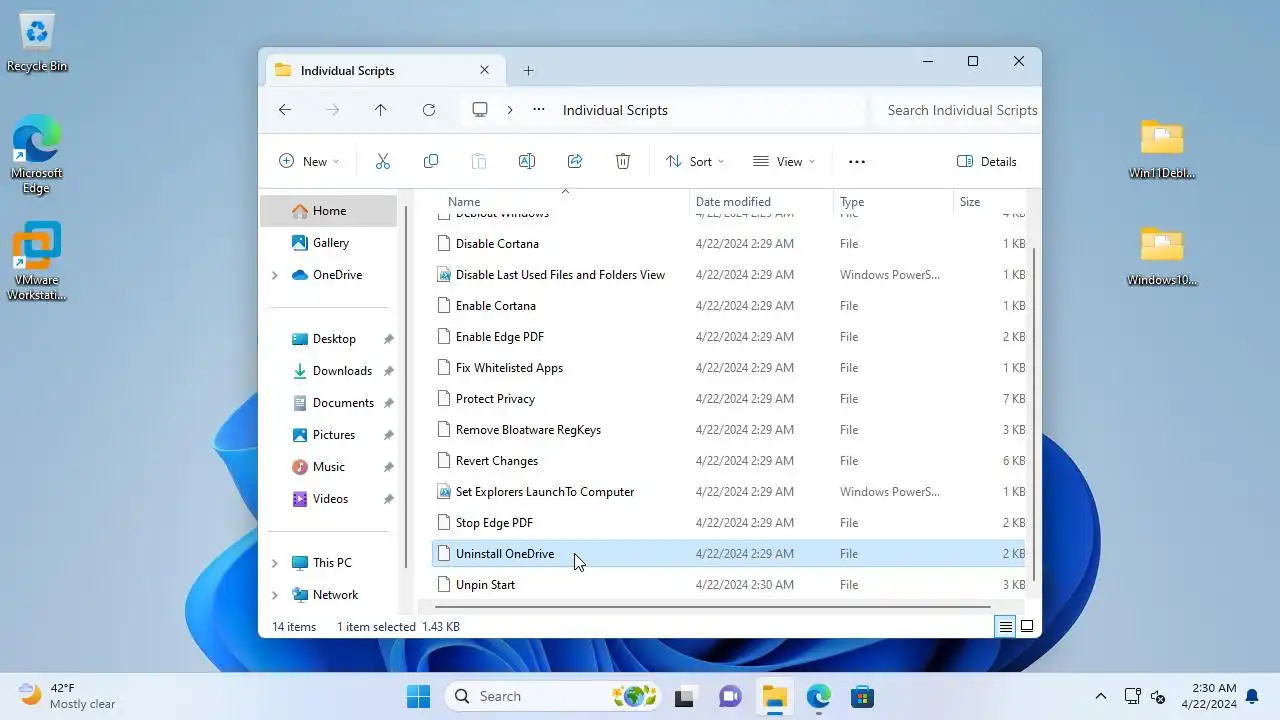Click the Cut scissors icon
The image size is (1280, 720).
382,161
